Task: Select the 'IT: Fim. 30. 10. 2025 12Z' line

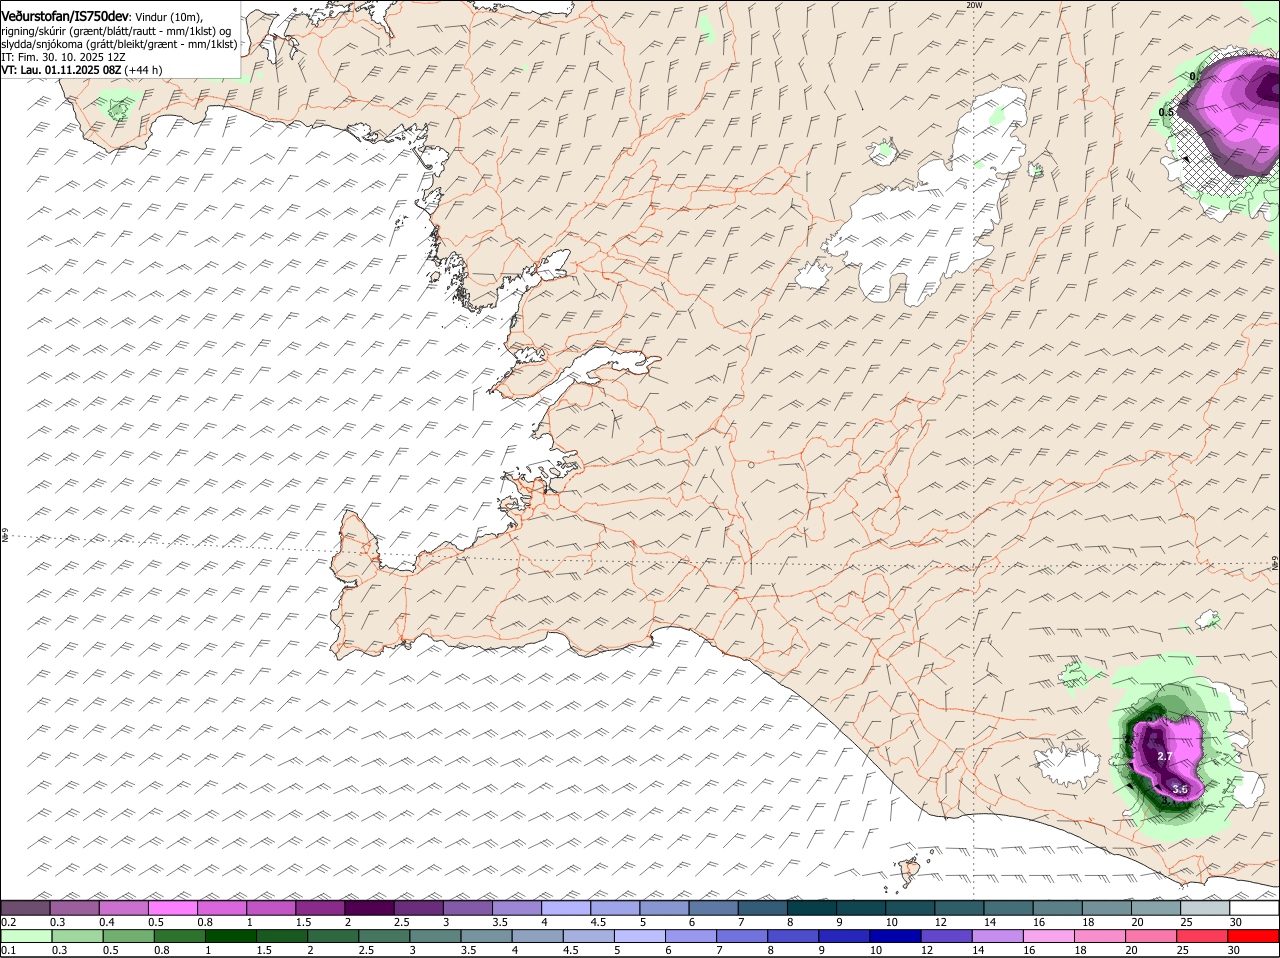Action: [64, 57]
